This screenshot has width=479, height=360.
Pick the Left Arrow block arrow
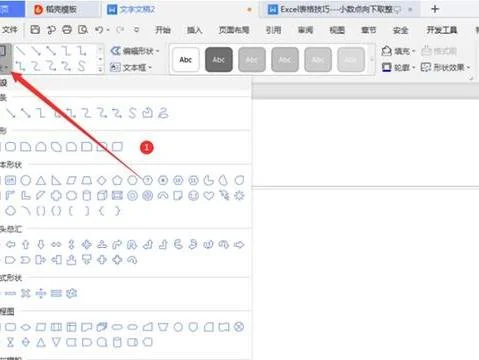coord(10,245)
